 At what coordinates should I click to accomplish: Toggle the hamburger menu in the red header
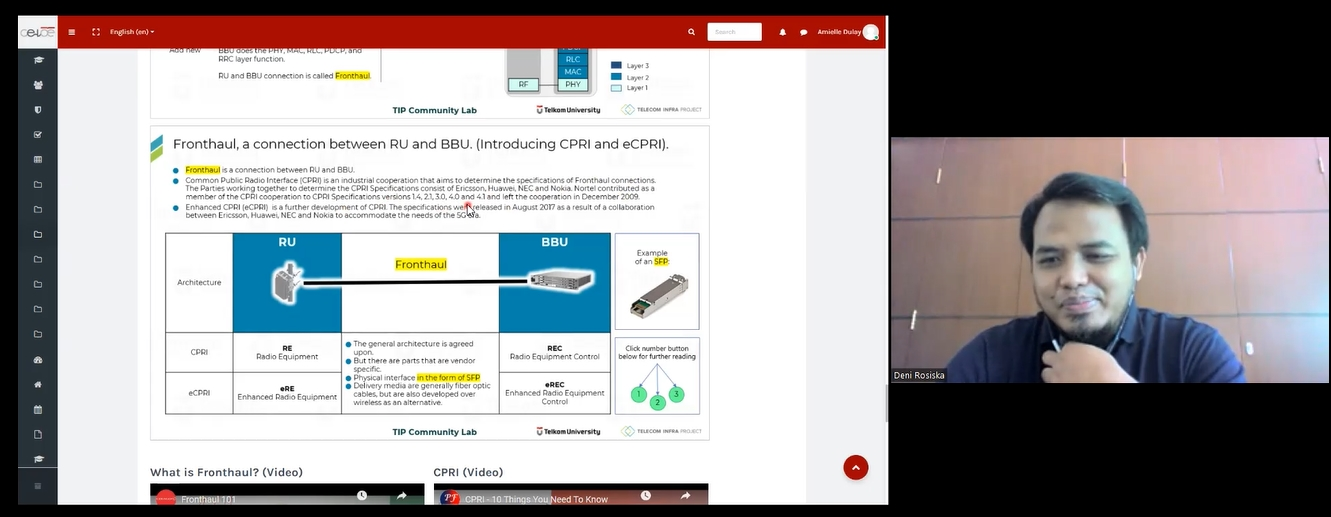click(x=72, y=32)
